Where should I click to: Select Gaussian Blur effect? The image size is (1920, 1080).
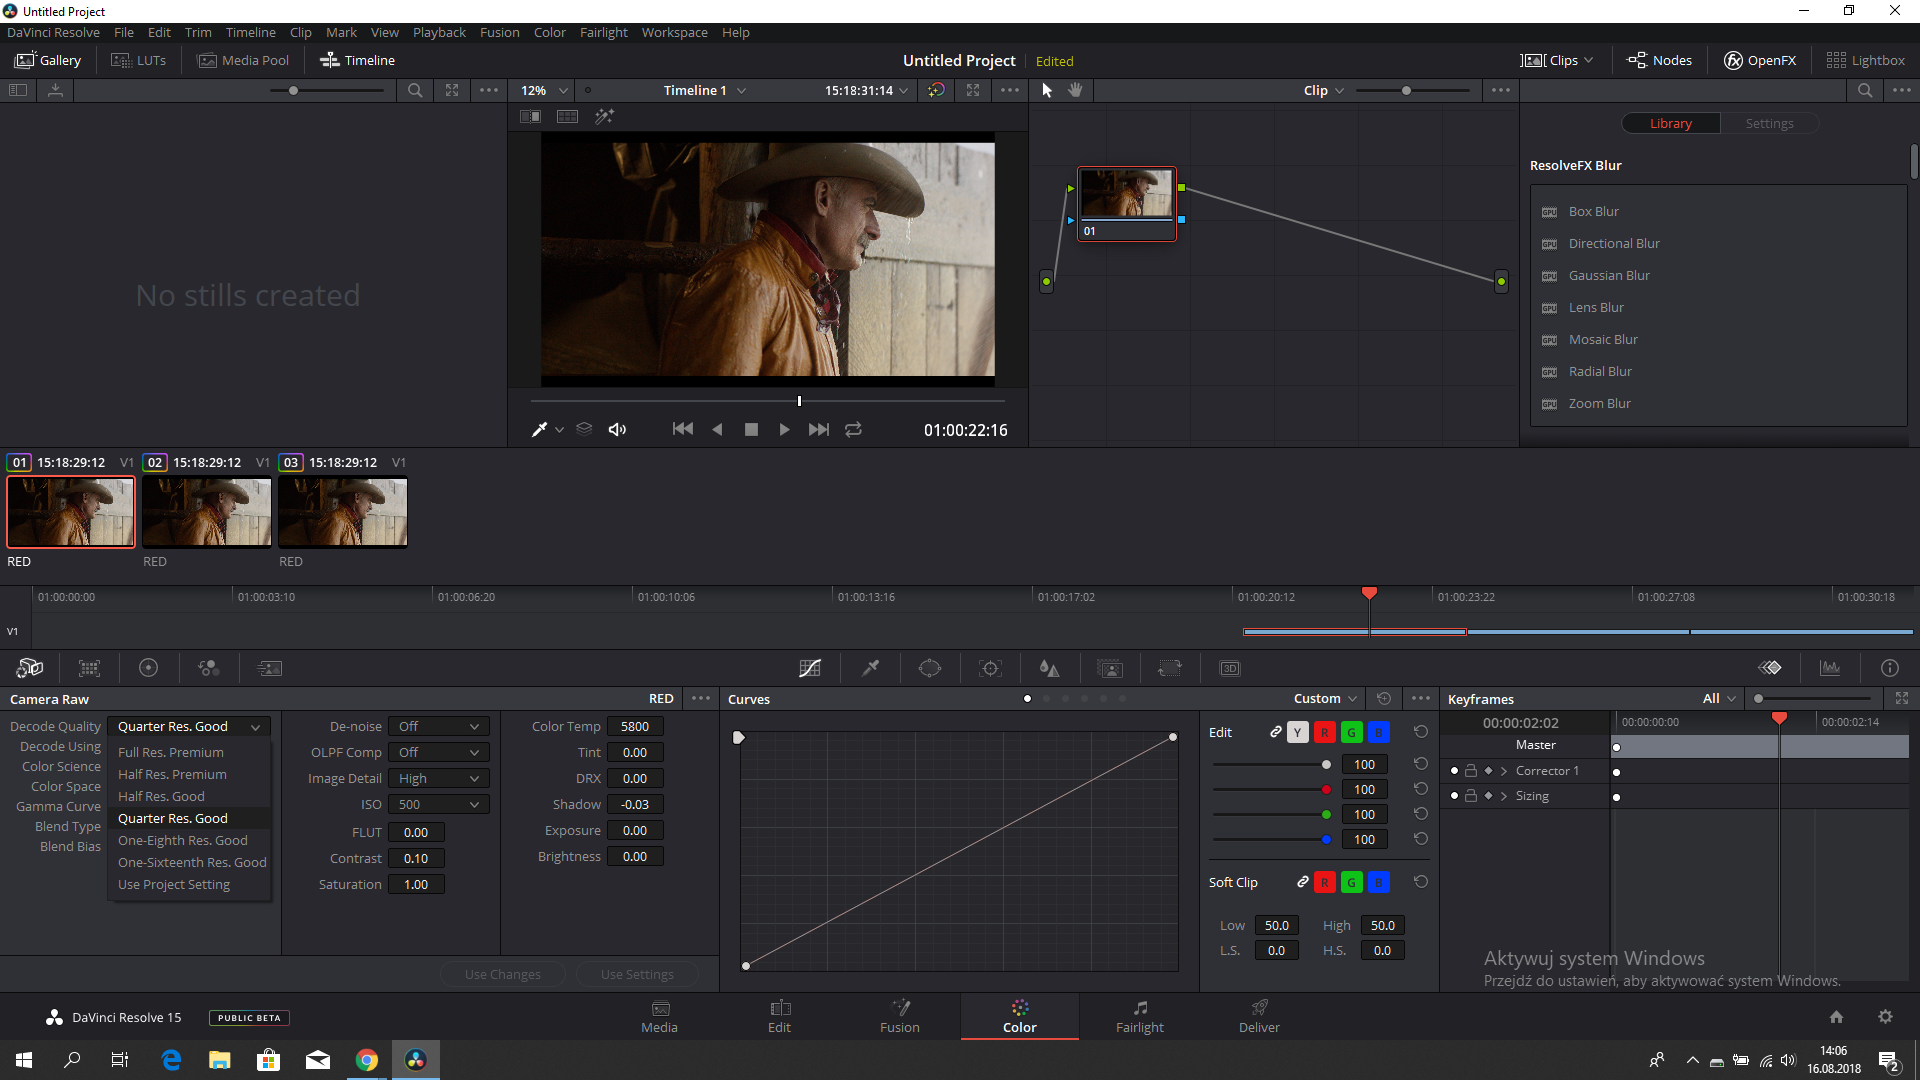click(x=1609, y=276)
